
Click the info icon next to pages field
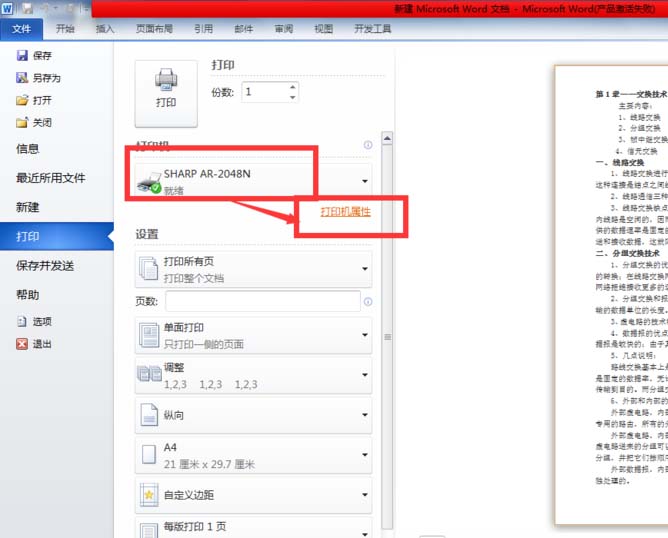[x=368, y=301]
